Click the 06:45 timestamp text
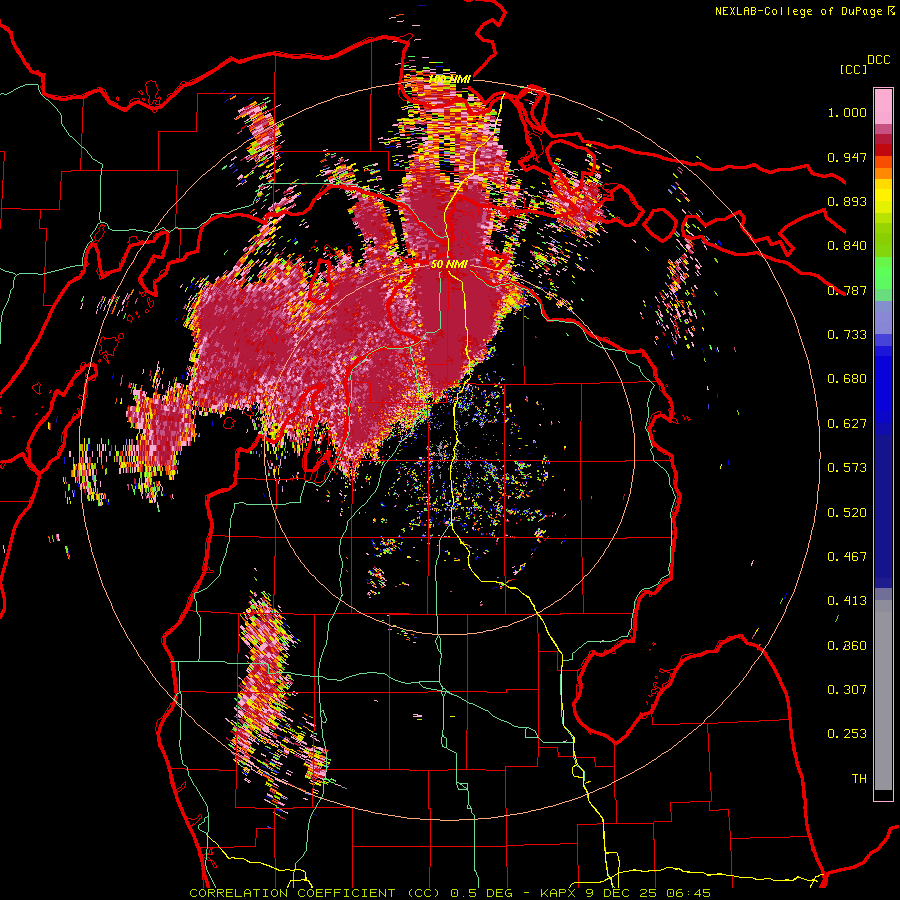Image resolution: width=900 pixels, height=900 pixels. tap(689, 893)
